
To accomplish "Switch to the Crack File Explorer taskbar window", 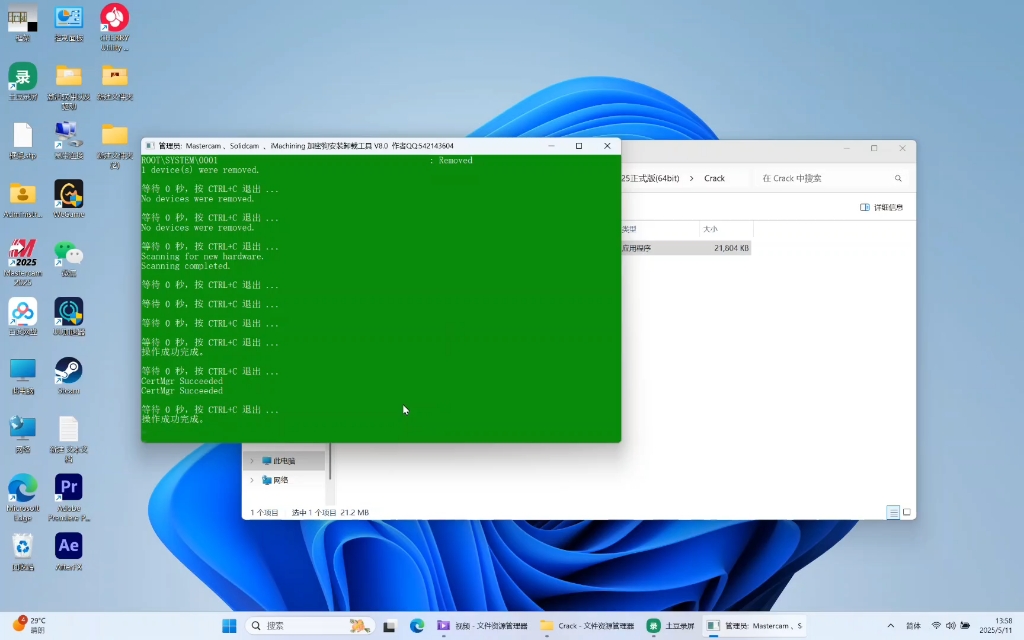I will [587, 626].
